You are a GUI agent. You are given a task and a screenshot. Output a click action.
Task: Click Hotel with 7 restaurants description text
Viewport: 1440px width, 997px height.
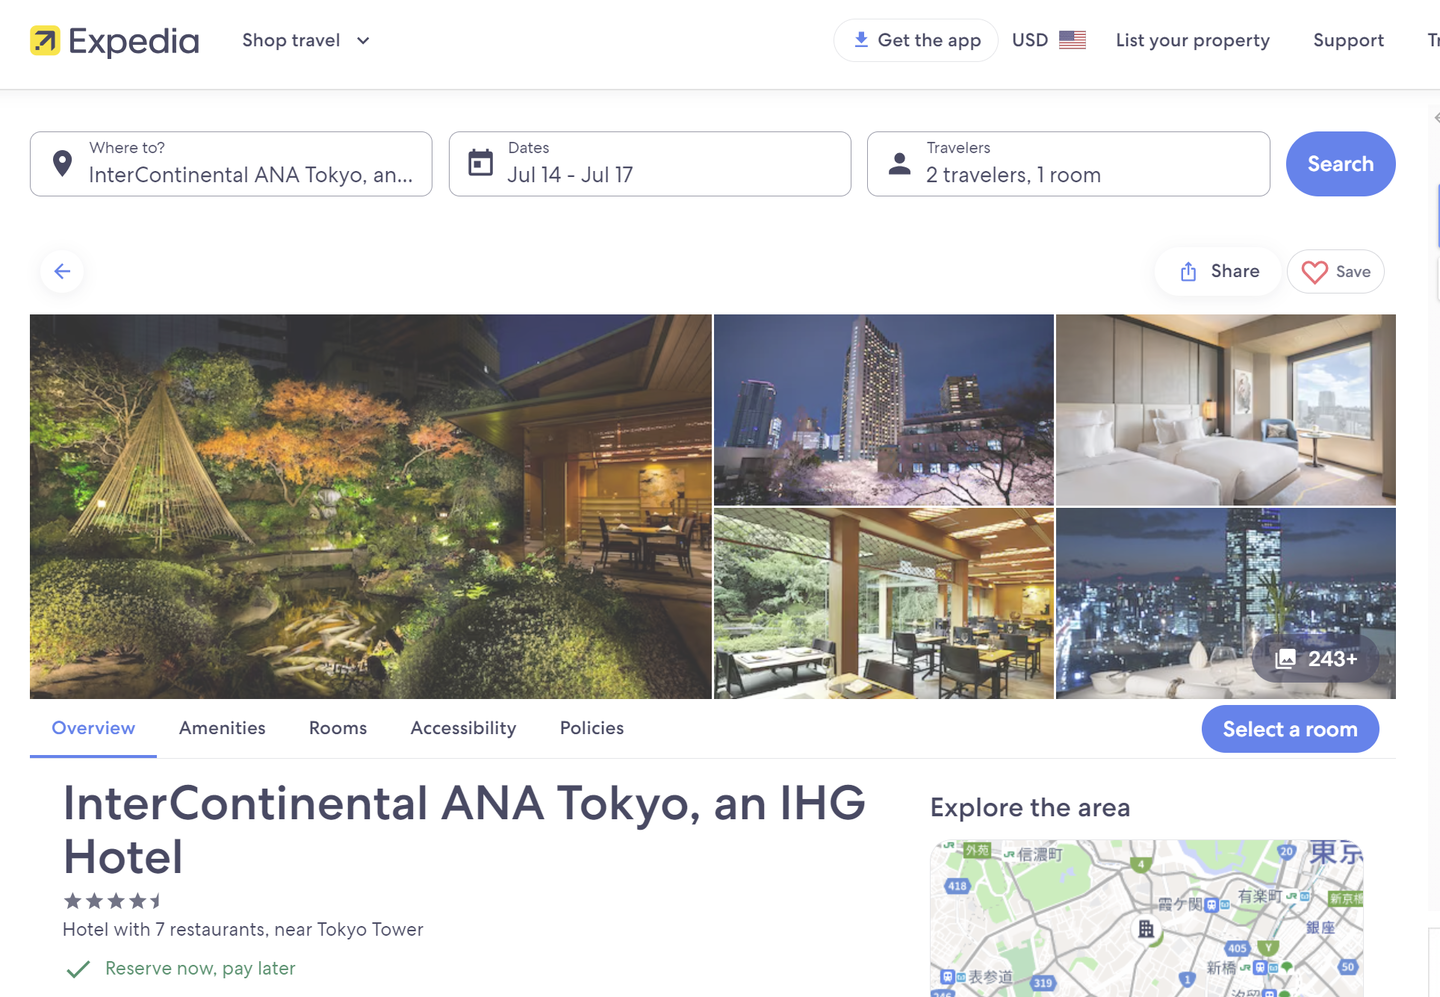tap(243, 930)
